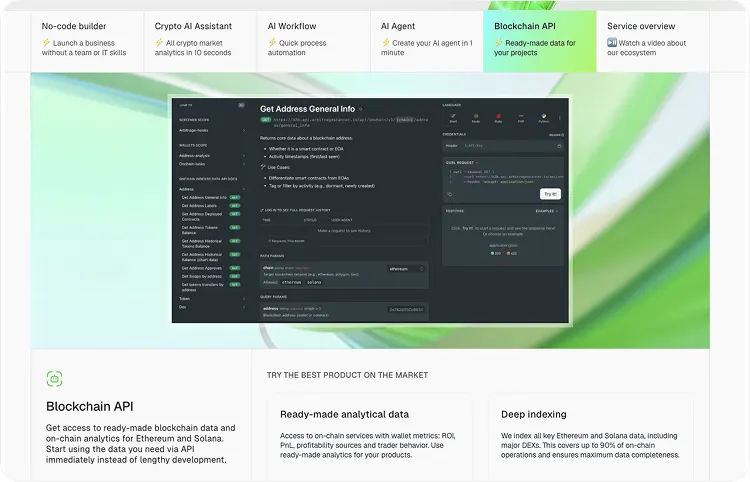Viewport: 750px width, 482px height.
Task: Open Get Address Deployed Contracts endpoint
Action: pos(202,217)
